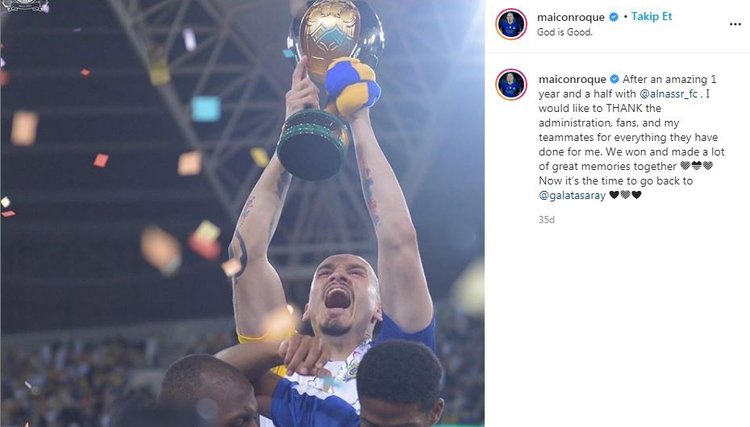Open the @galatasaray mention link
Screen dimensions: 750x427
pyautogui.click(x=572, y=196)
